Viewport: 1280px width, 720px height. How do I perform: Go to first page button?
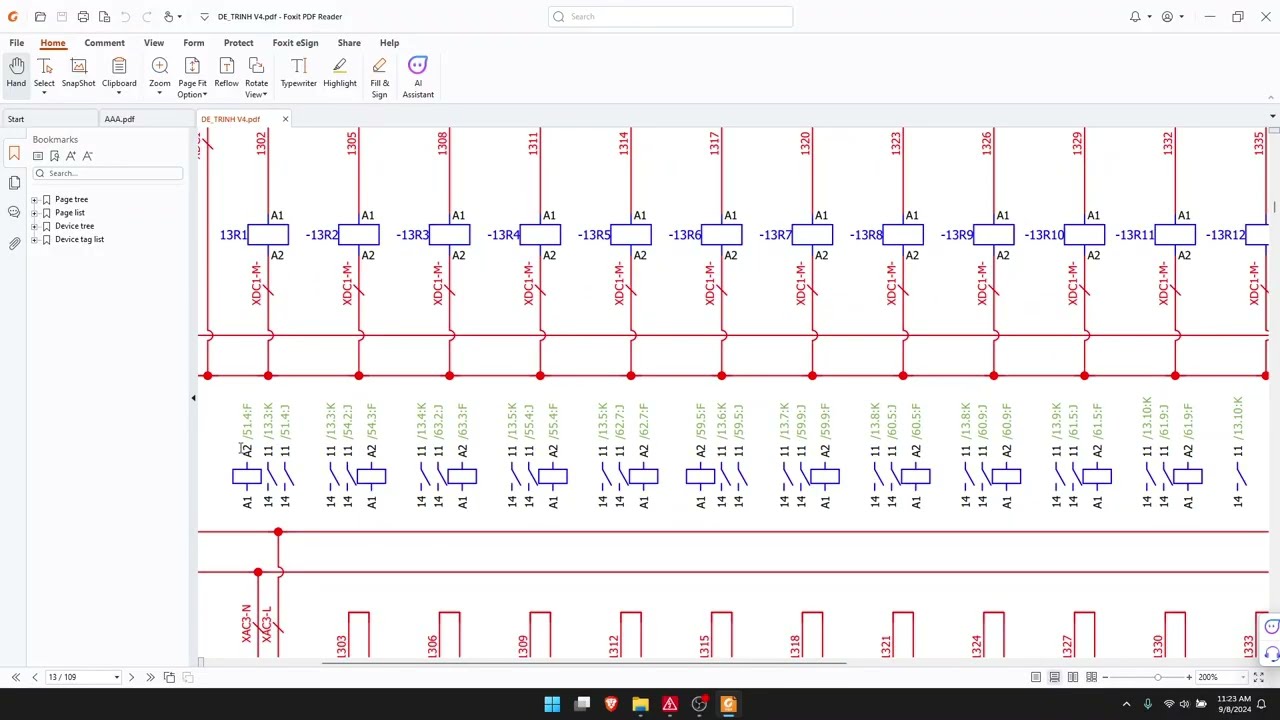coord(16,677)
